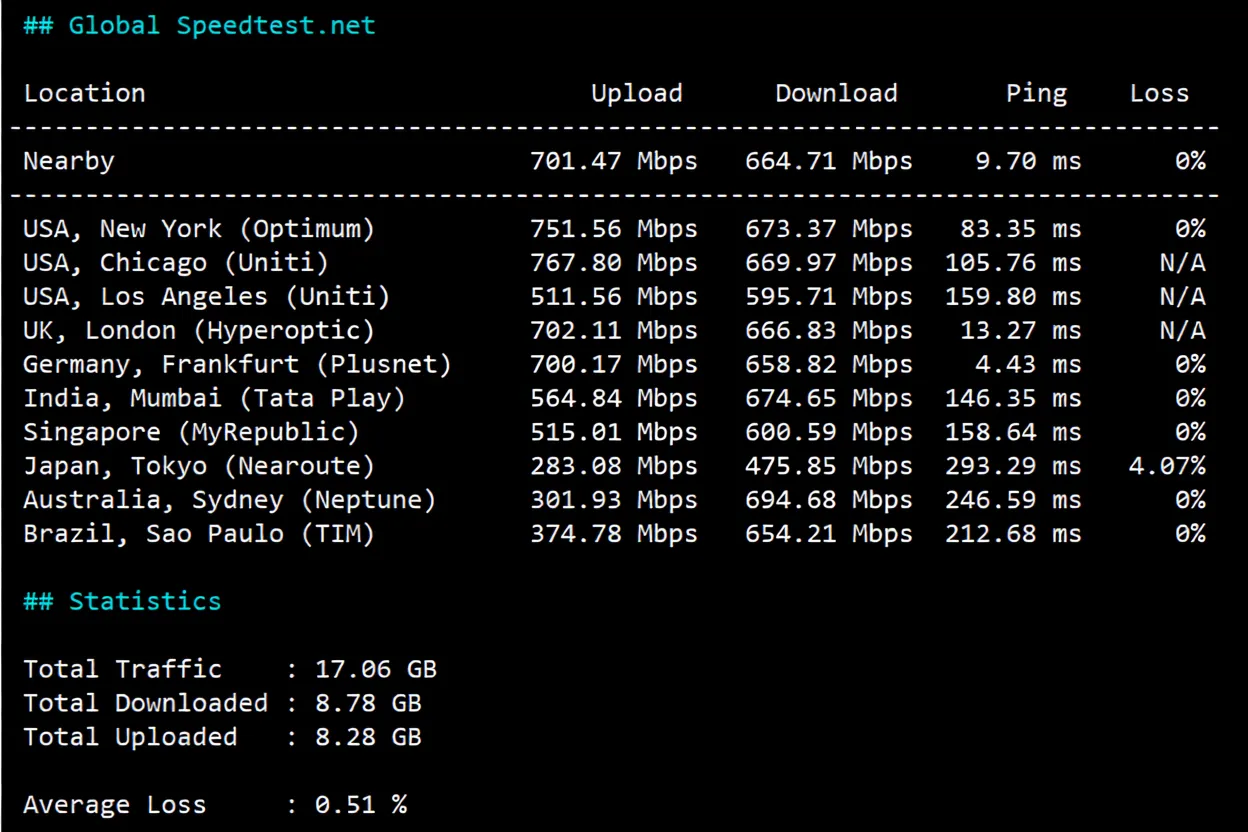
Task: Click the USA, New York (Optimum) entry
Action: tap(199, 228)
